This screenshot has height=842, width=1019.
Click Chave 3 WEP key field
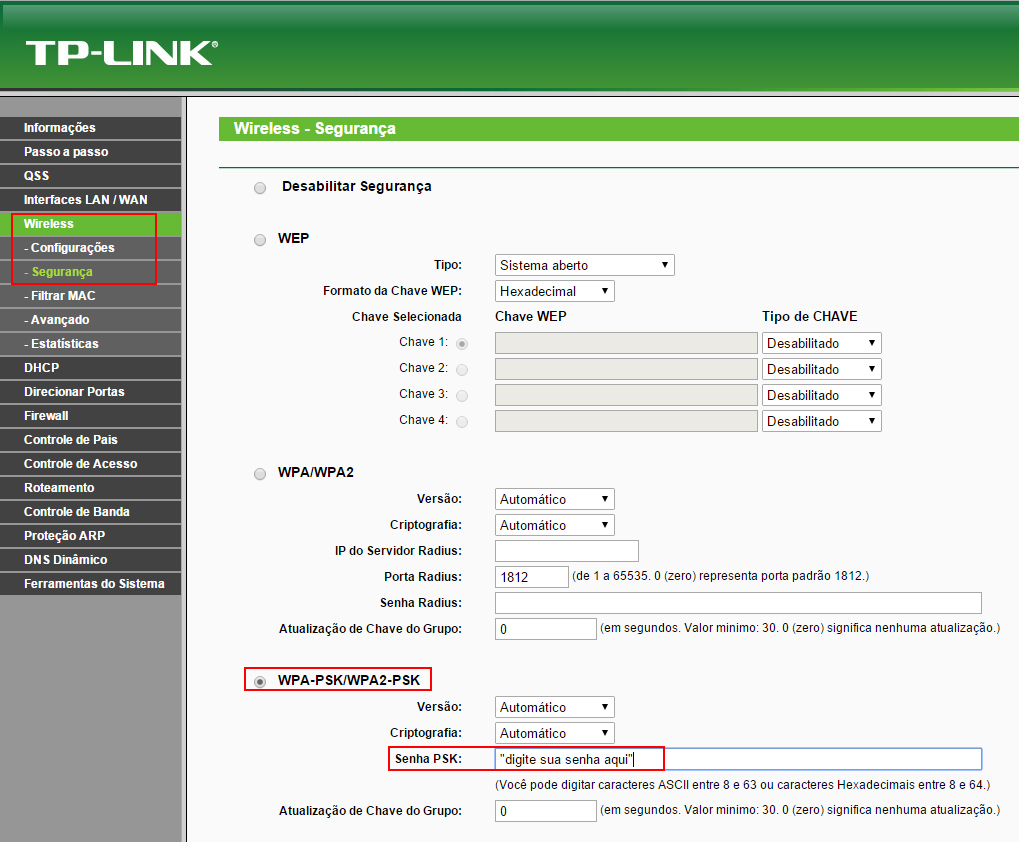coord(626,395)
